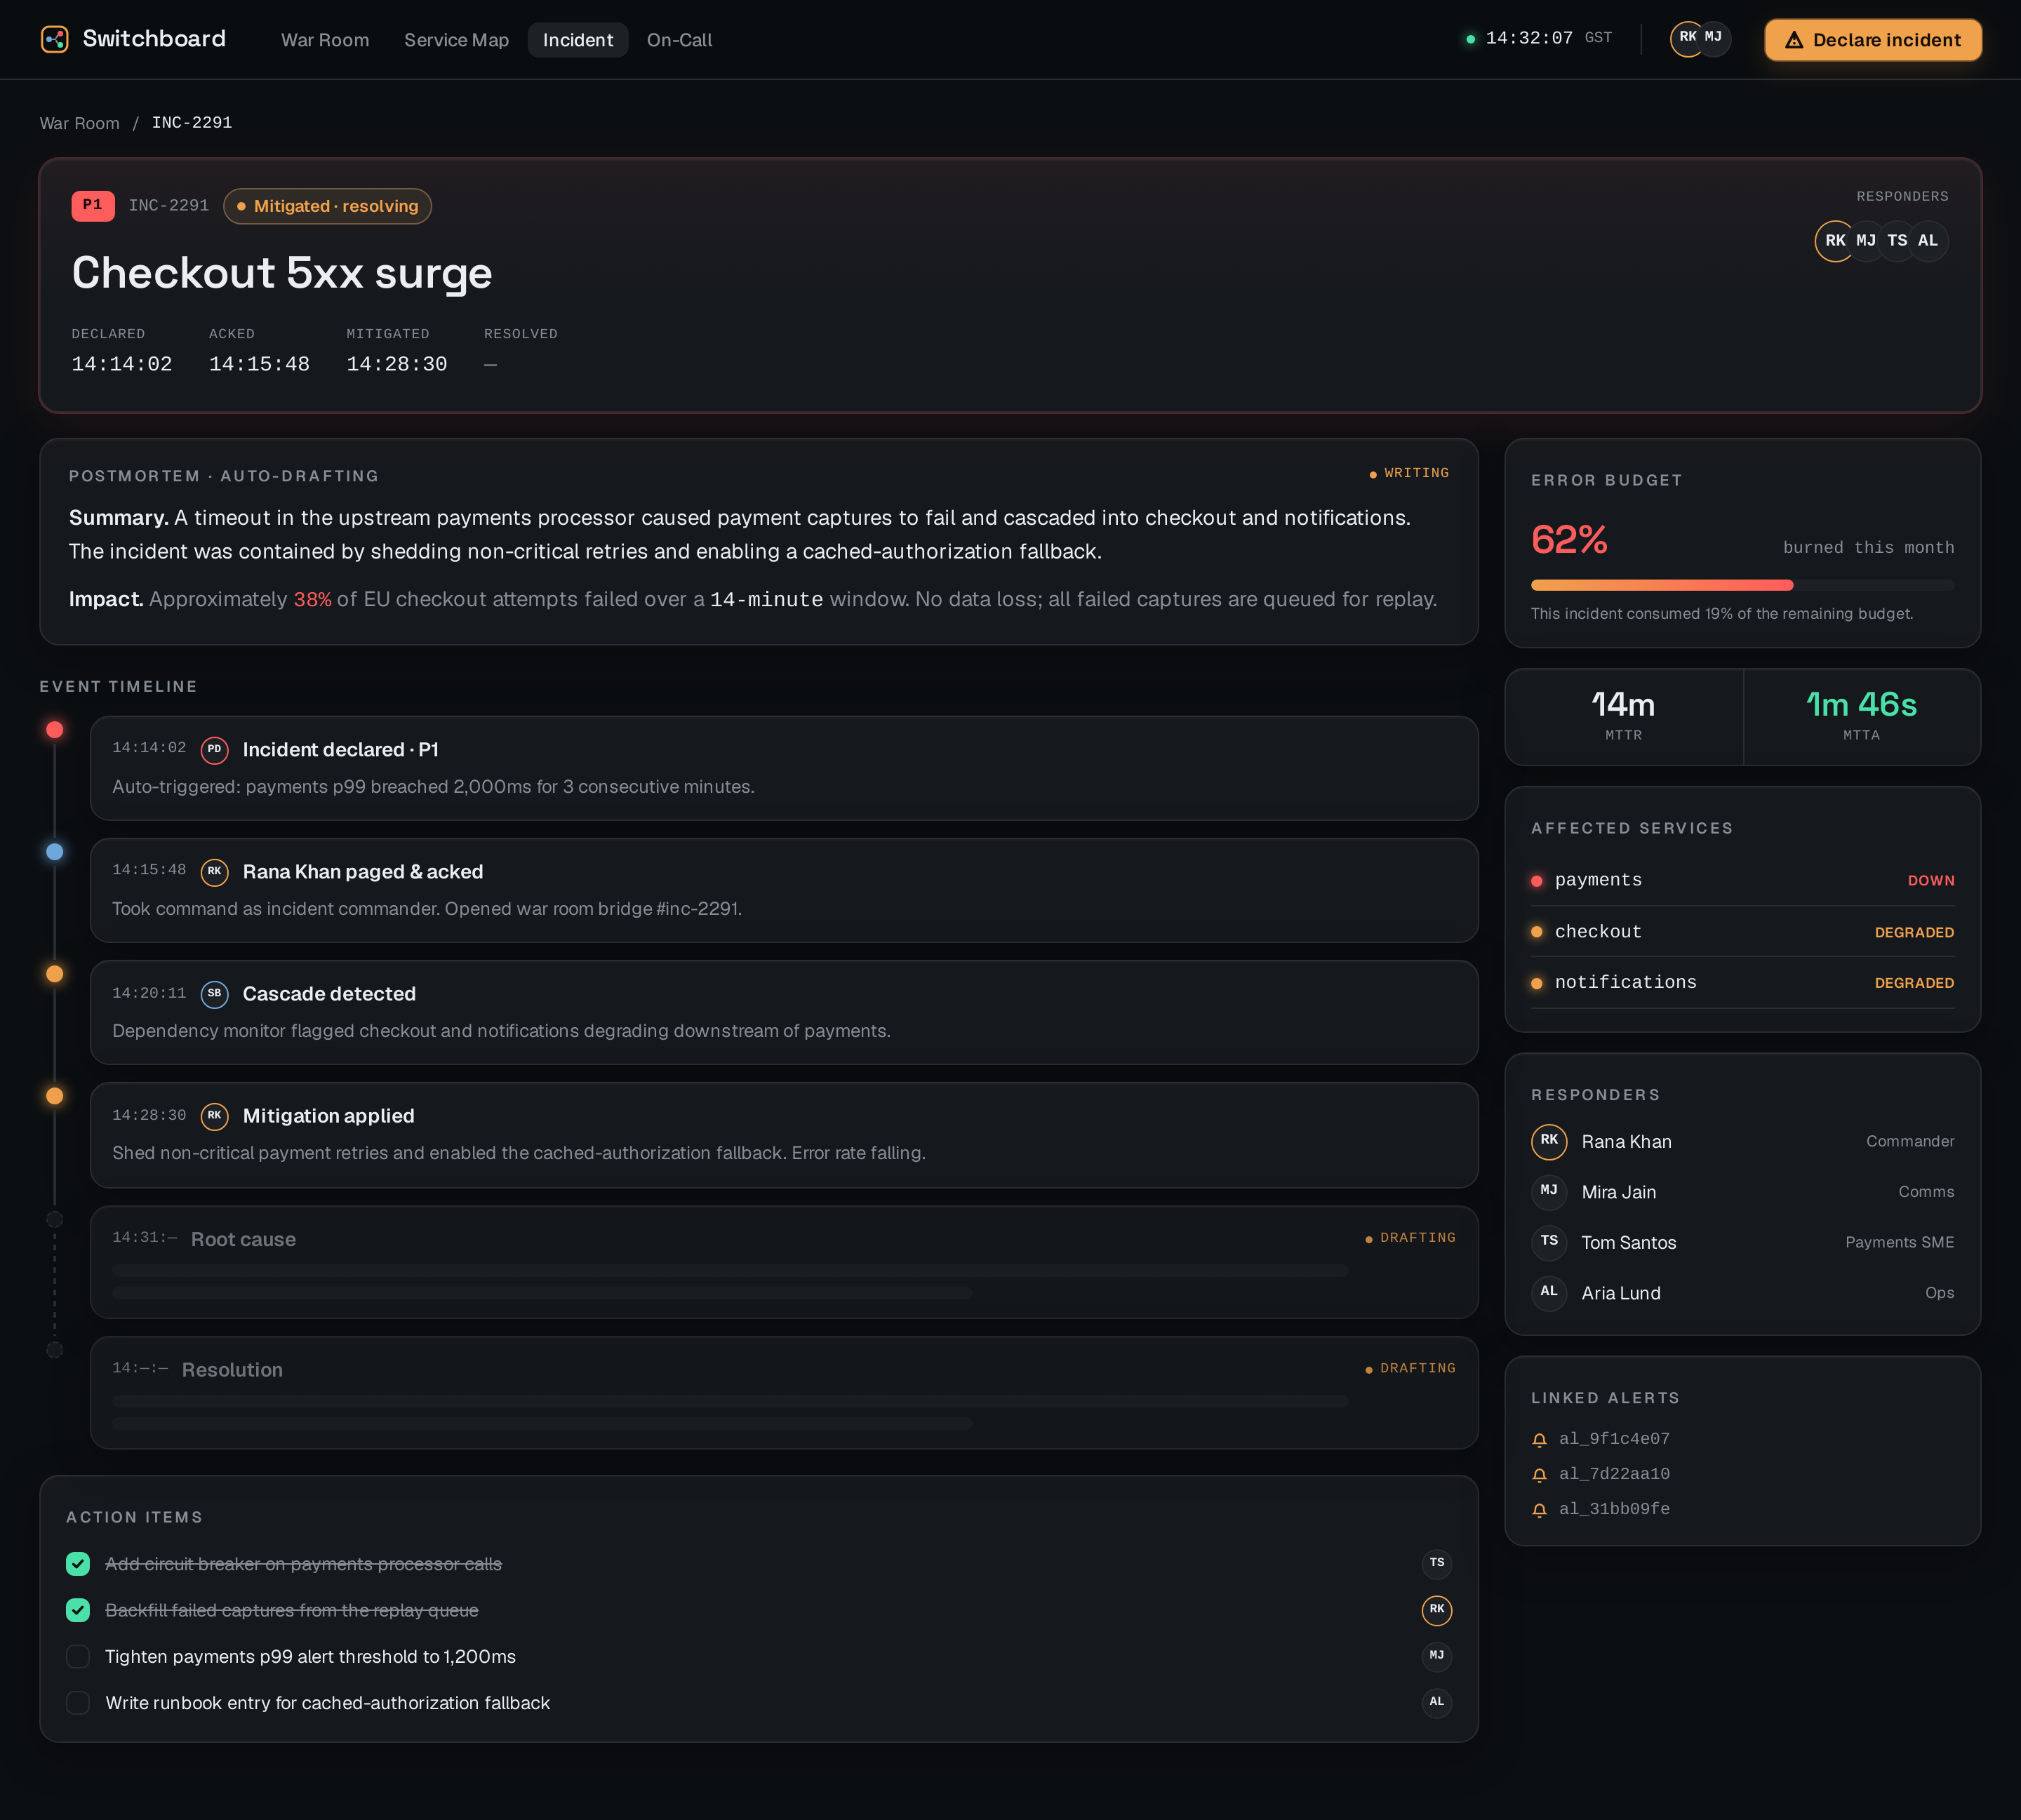This screenshot has height=1820, width=2021.
Task: Click the Switchboard logo icon
Action: [x=55, y=39]
